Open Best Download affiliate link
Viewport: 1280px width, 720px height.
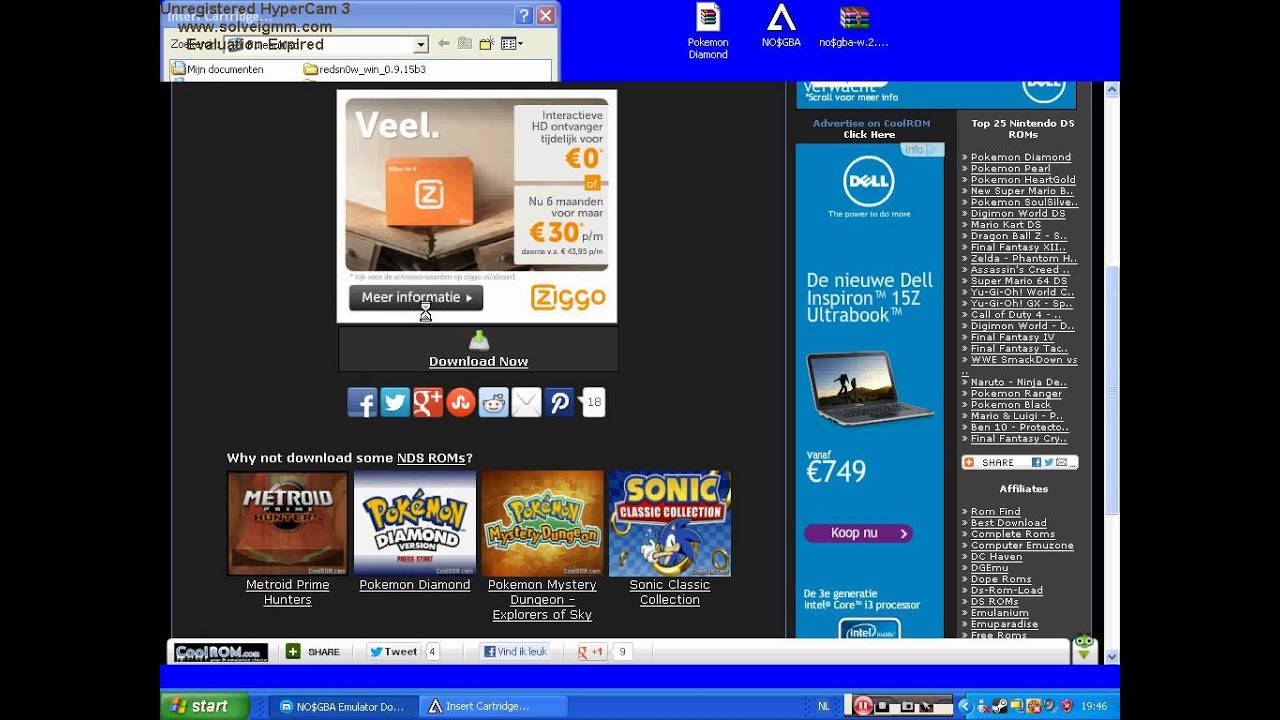click(x=1008, y=522)
